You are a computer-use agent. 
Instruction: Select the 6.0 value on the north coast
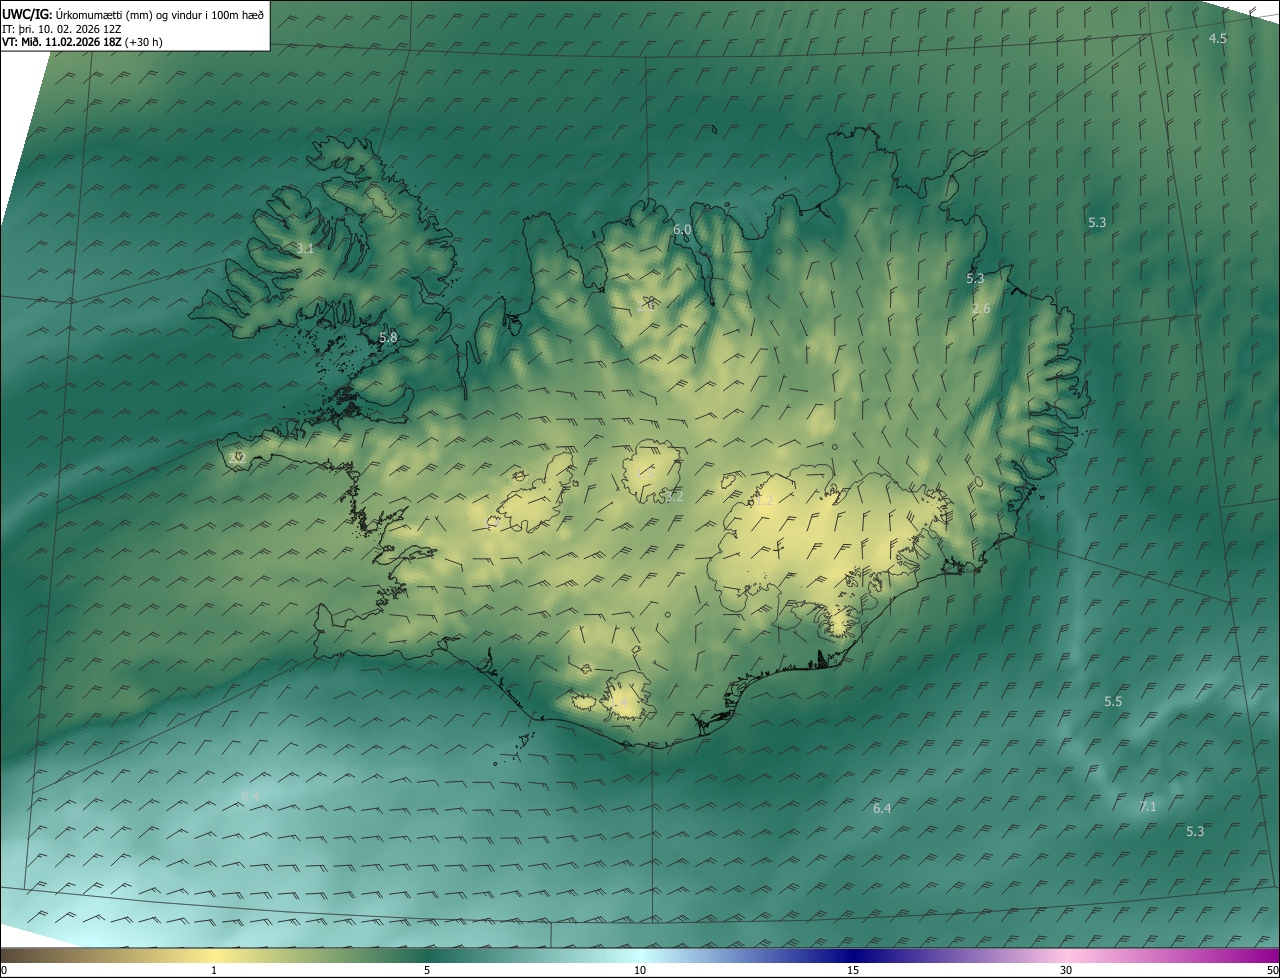point(682,229)
